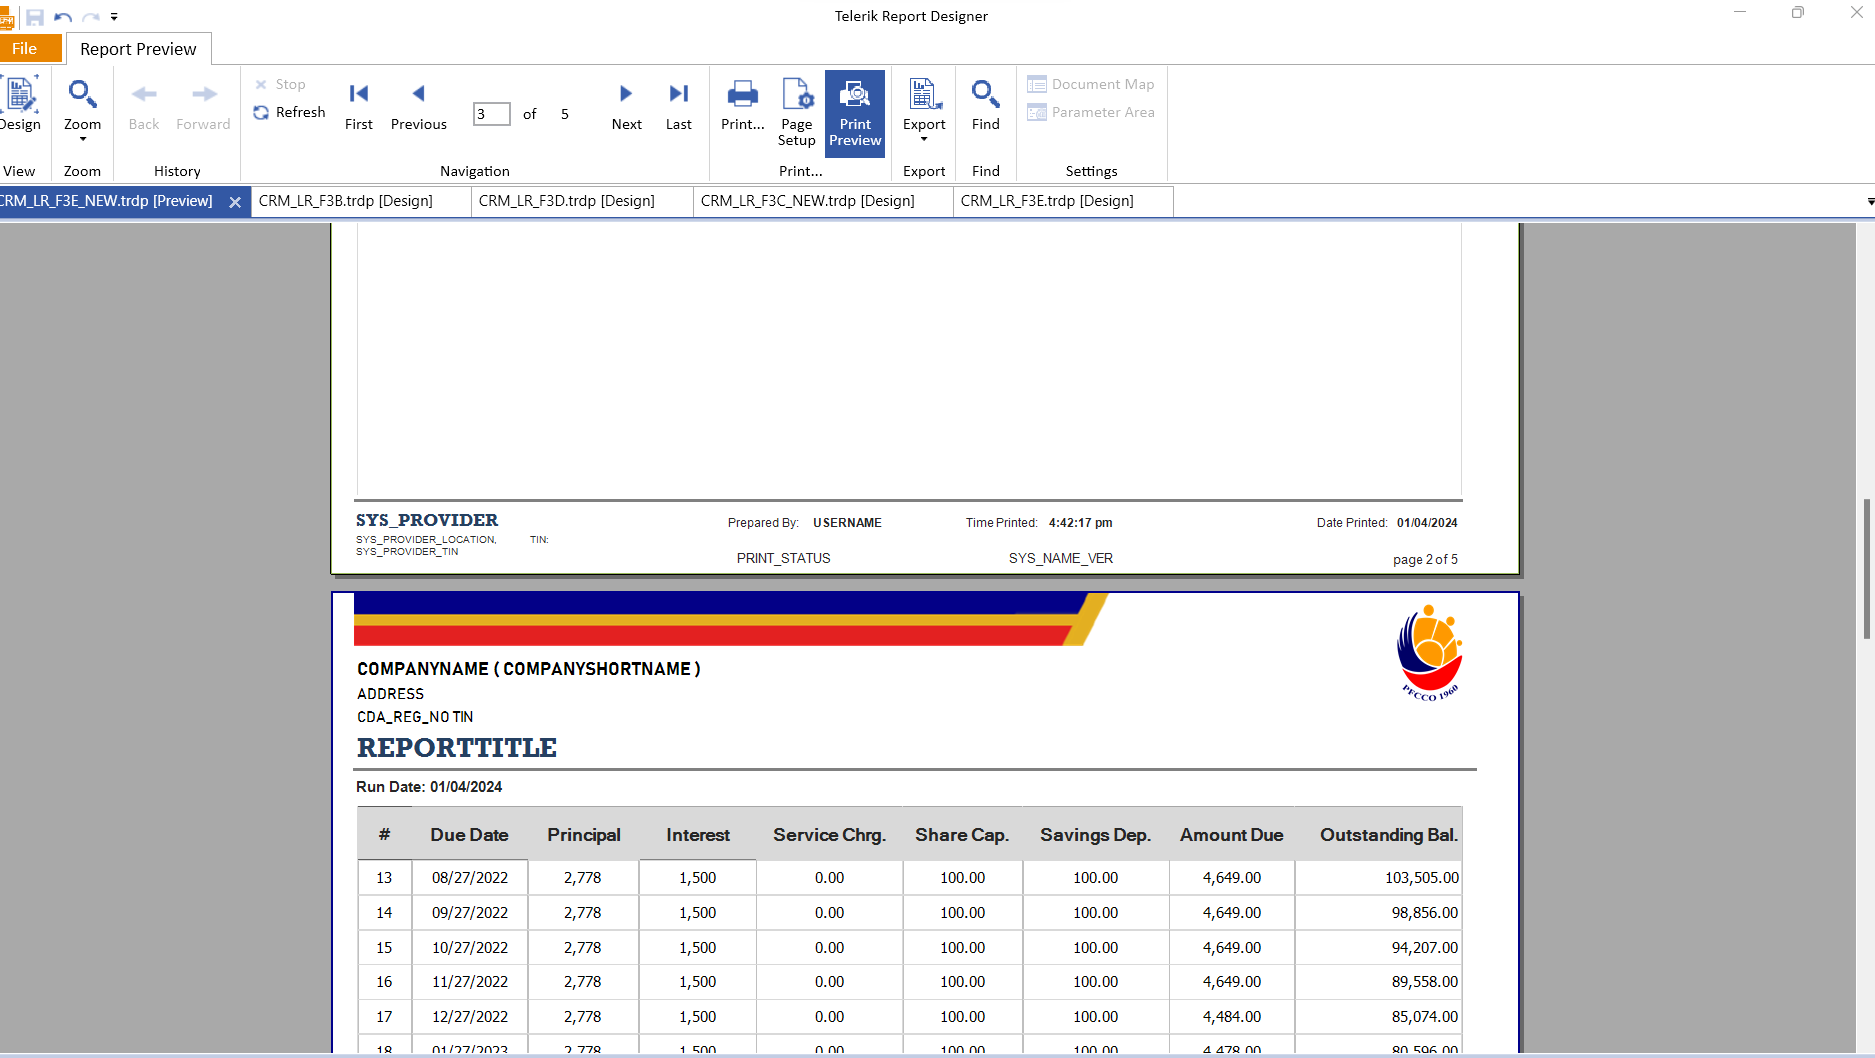
Task: Expand the tab overflow chevron
Action: click(x=1869, y=201)
